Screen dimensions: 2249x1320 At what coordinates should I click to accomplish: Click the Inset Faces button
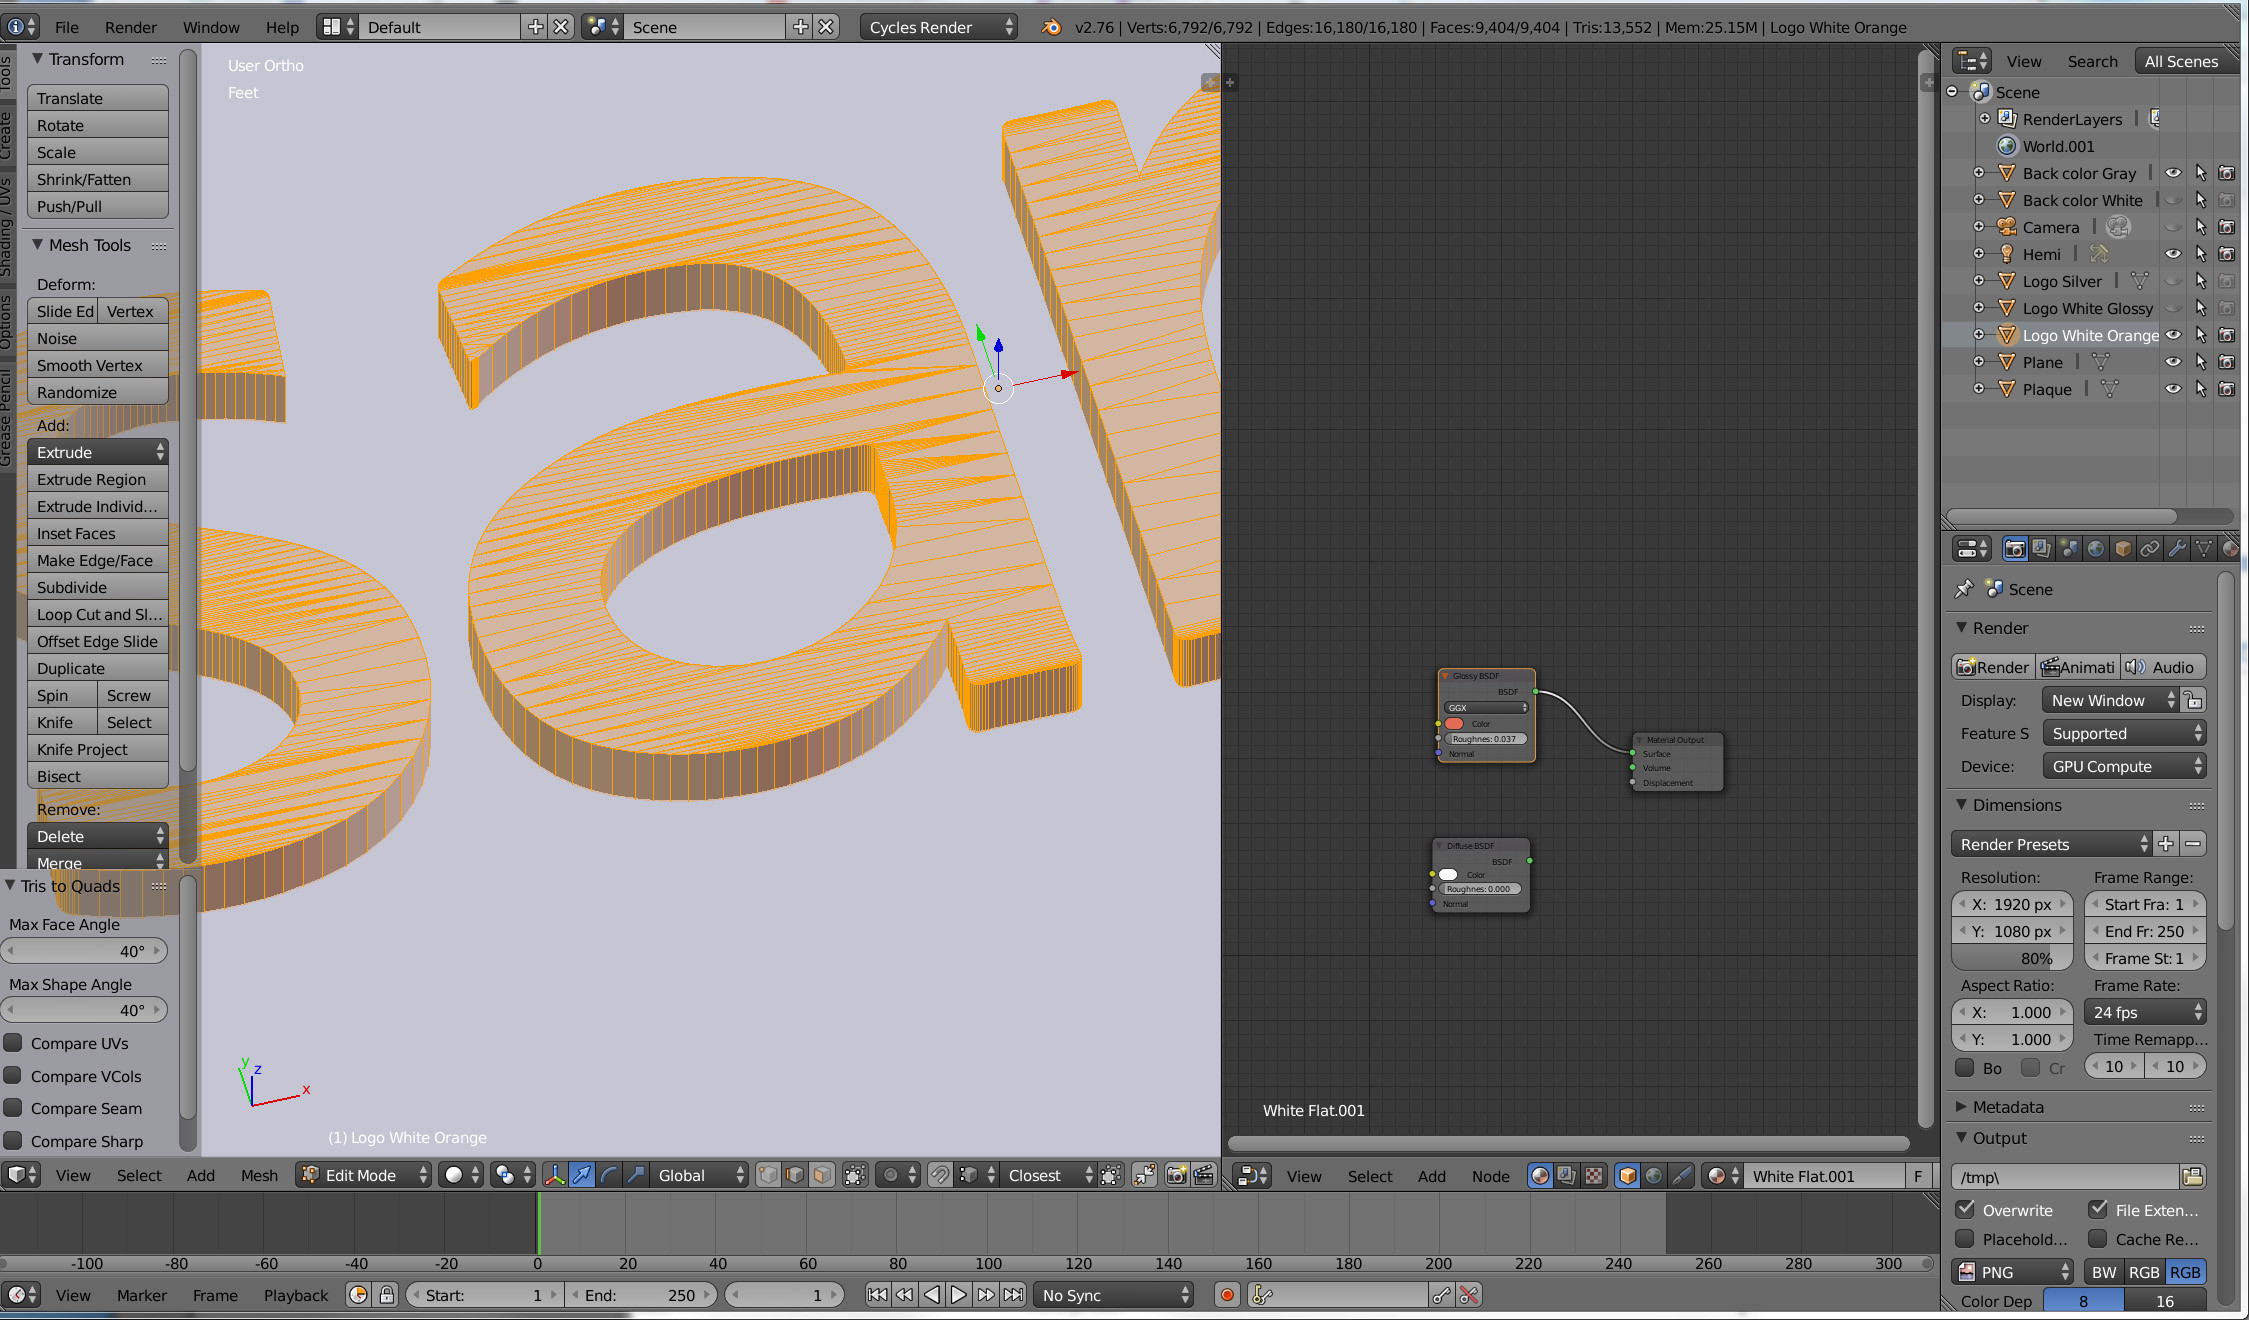[x=97, y=533]
